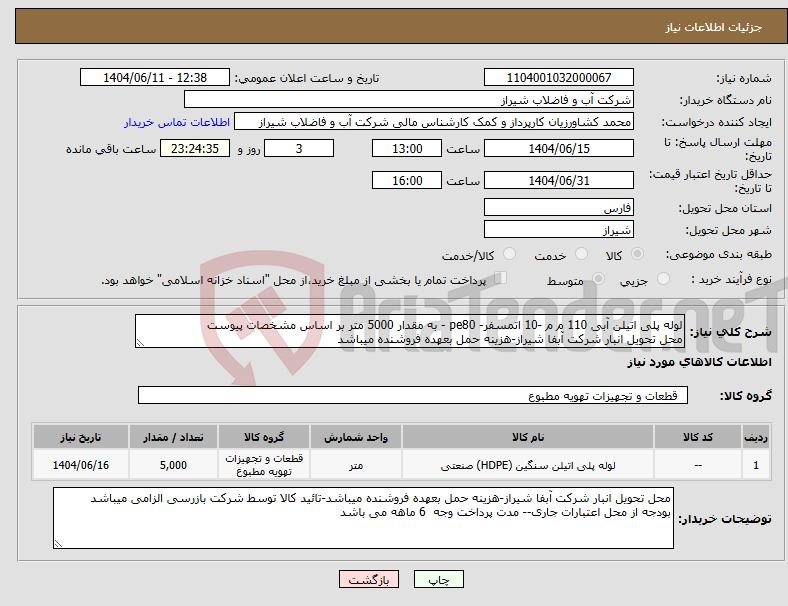
Task: Click the response deadline date 1404/06/15
Action: click(x=558, y=148)
